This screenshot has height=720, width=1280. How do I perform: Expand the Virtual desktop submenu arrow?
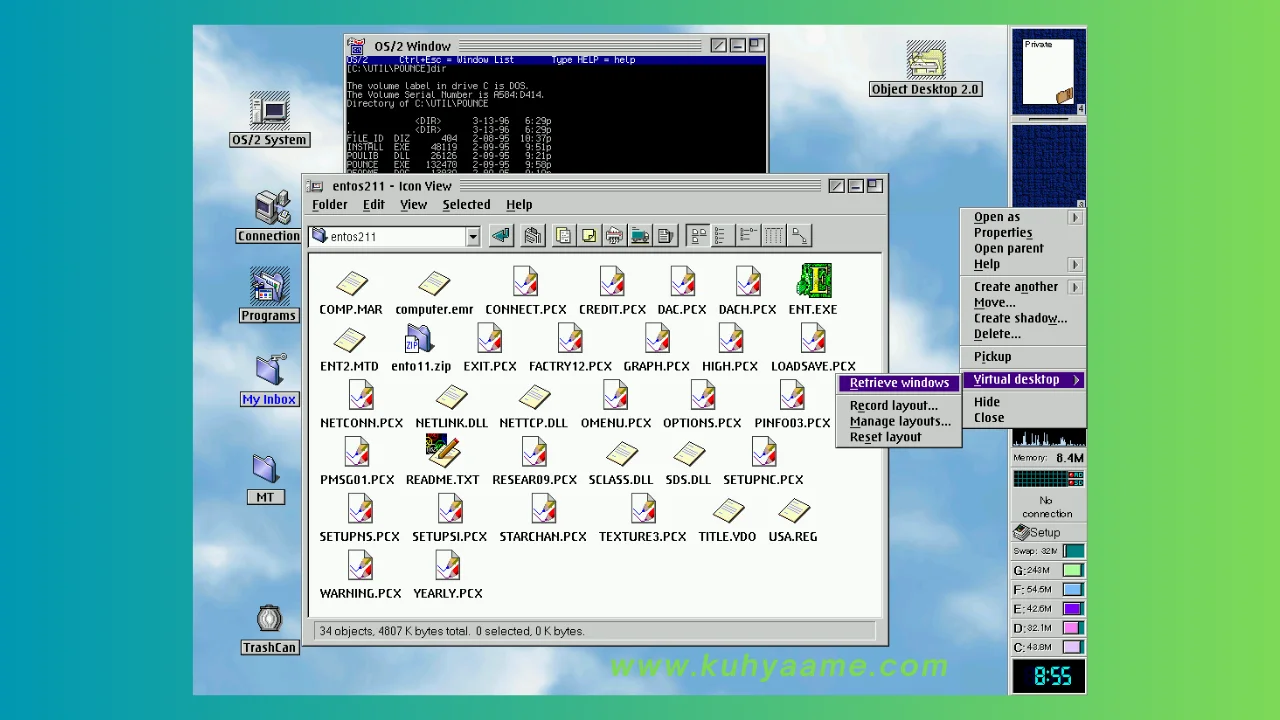(1076, 380)
